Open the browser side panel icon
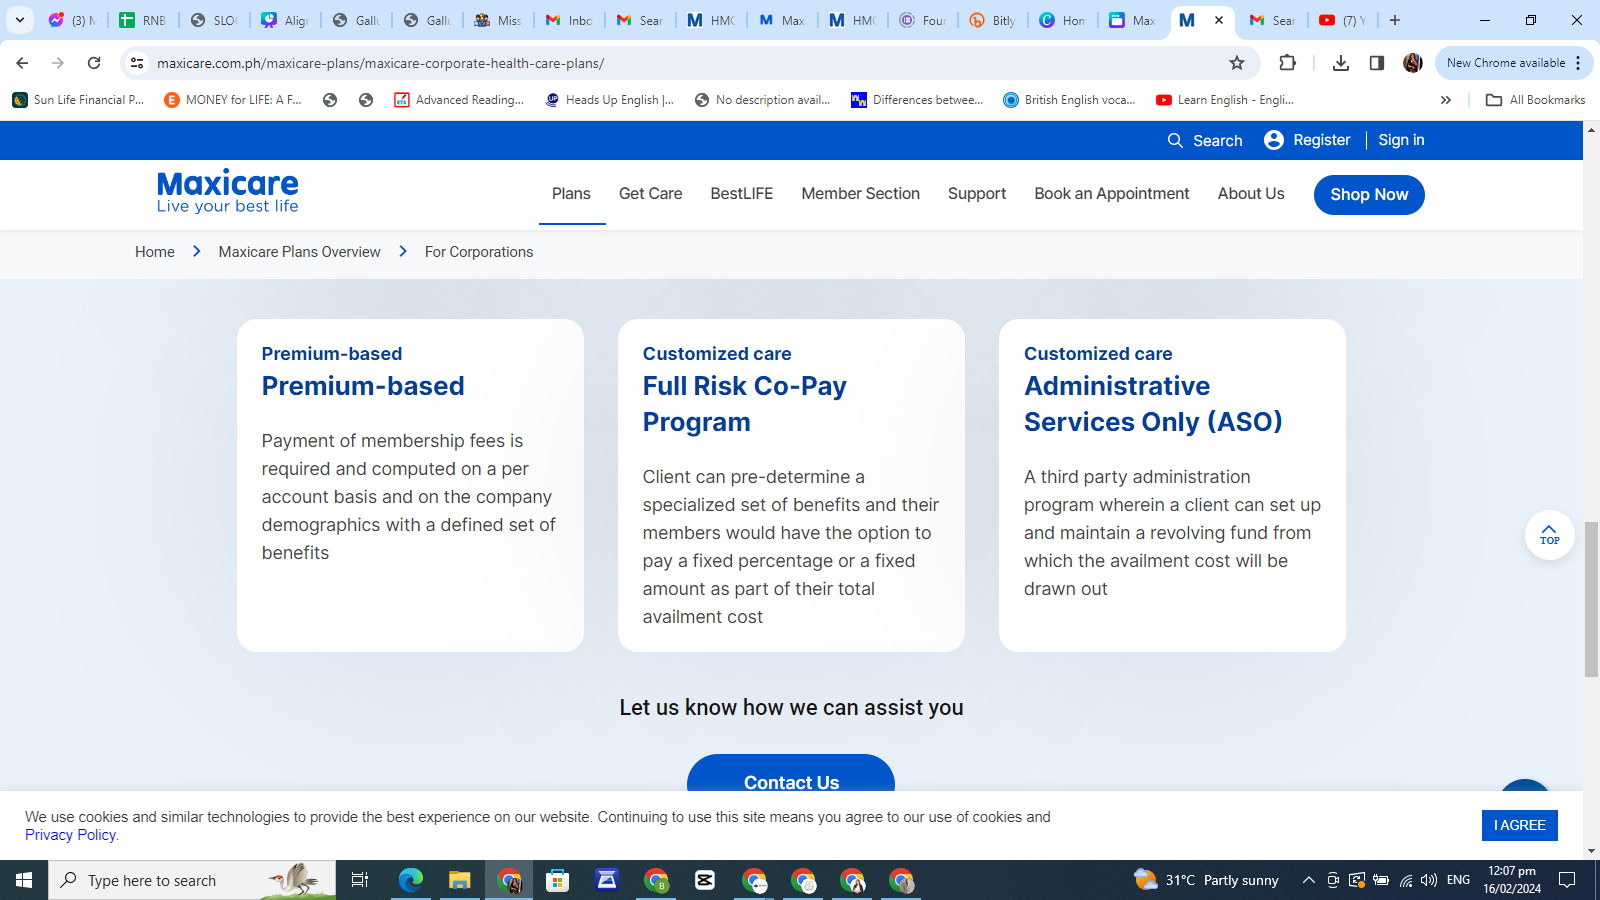The image size is (1600, 900). tap(1377, 63)
